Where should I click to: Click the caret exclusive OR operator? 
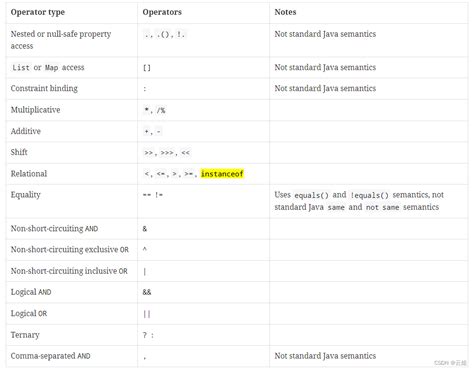tap(145, 249)
